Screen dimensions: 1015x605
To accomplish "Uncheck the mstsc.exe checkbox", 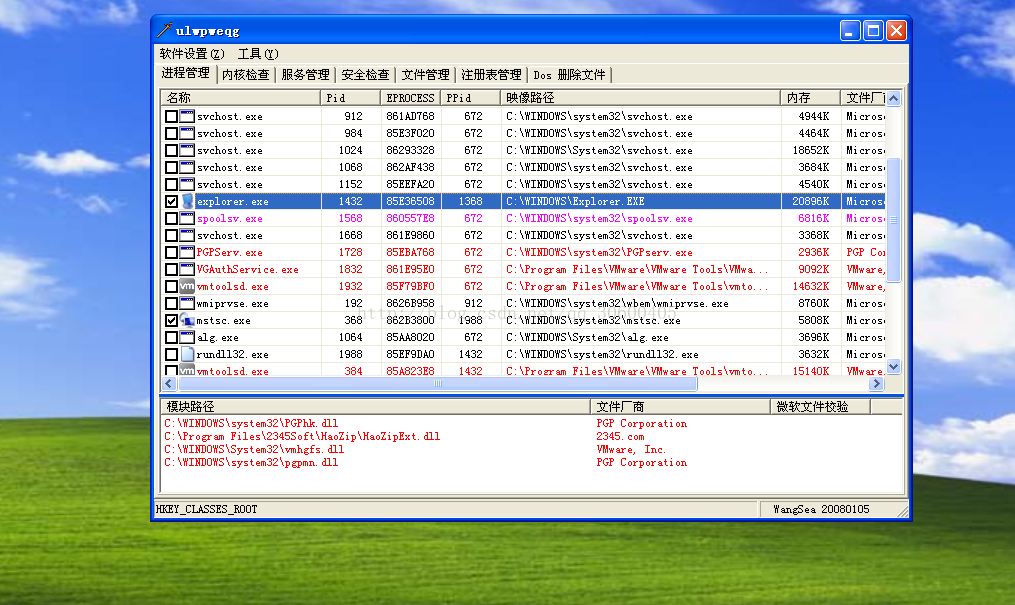I will click(x=171, y=320).
